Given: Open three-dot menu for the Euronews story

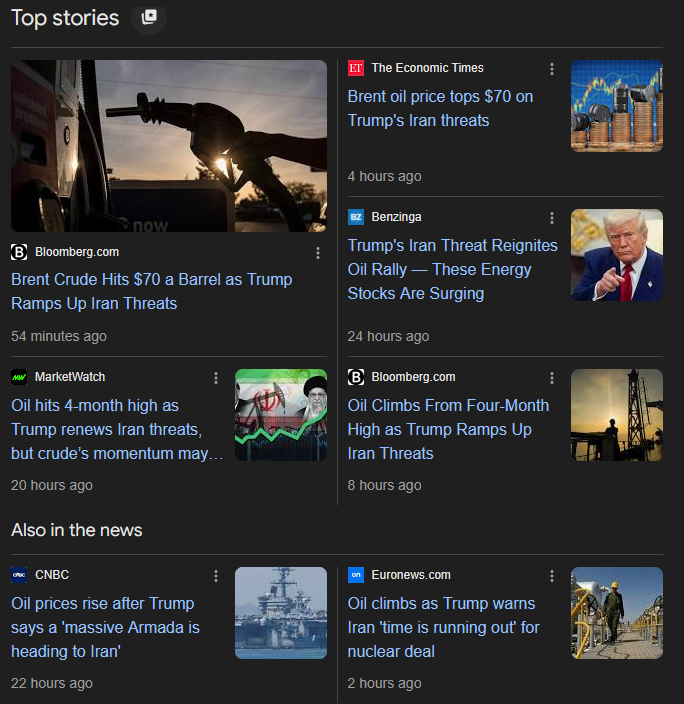Looking at the screenshot, I should [x=552, y=576].
